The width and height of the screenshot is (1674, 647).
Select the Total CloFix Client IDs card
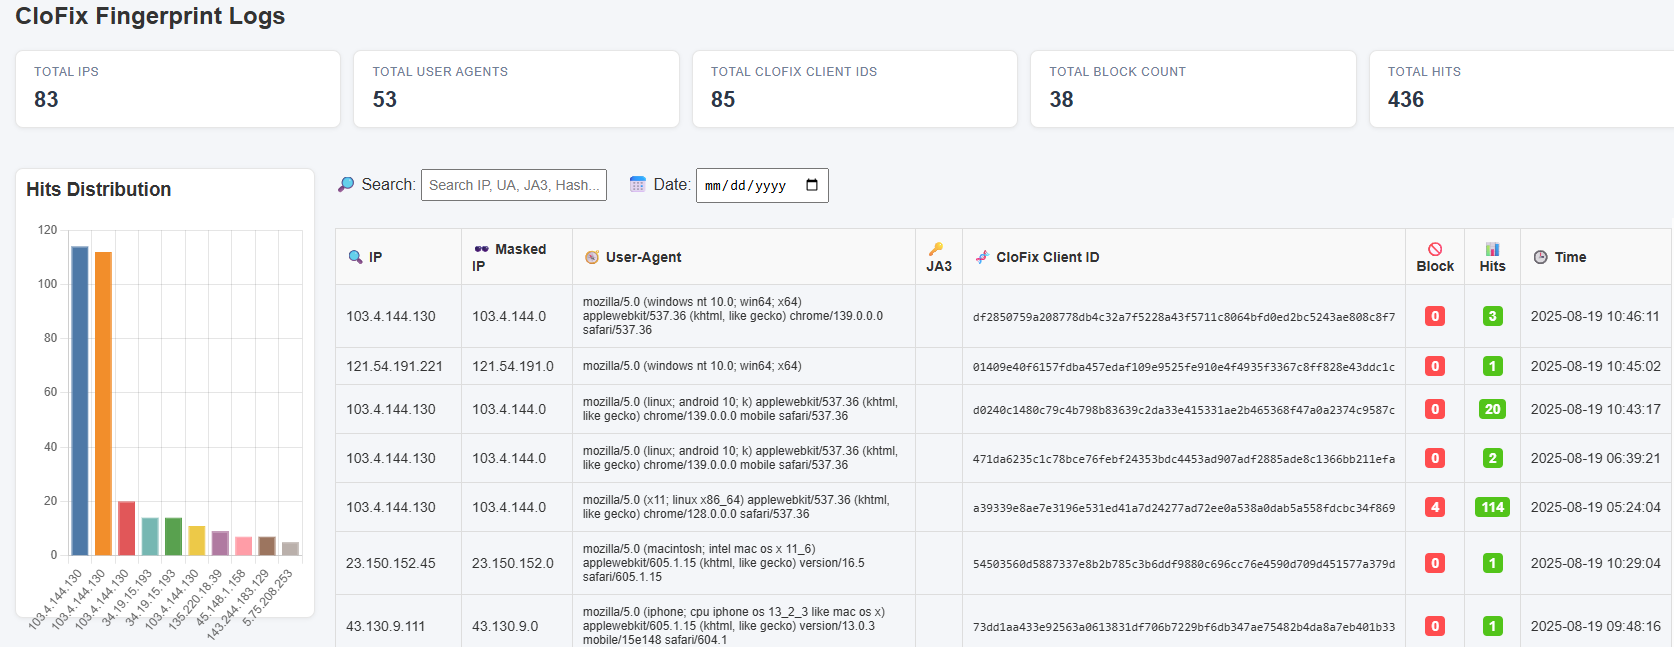click(x=855, y=89)
